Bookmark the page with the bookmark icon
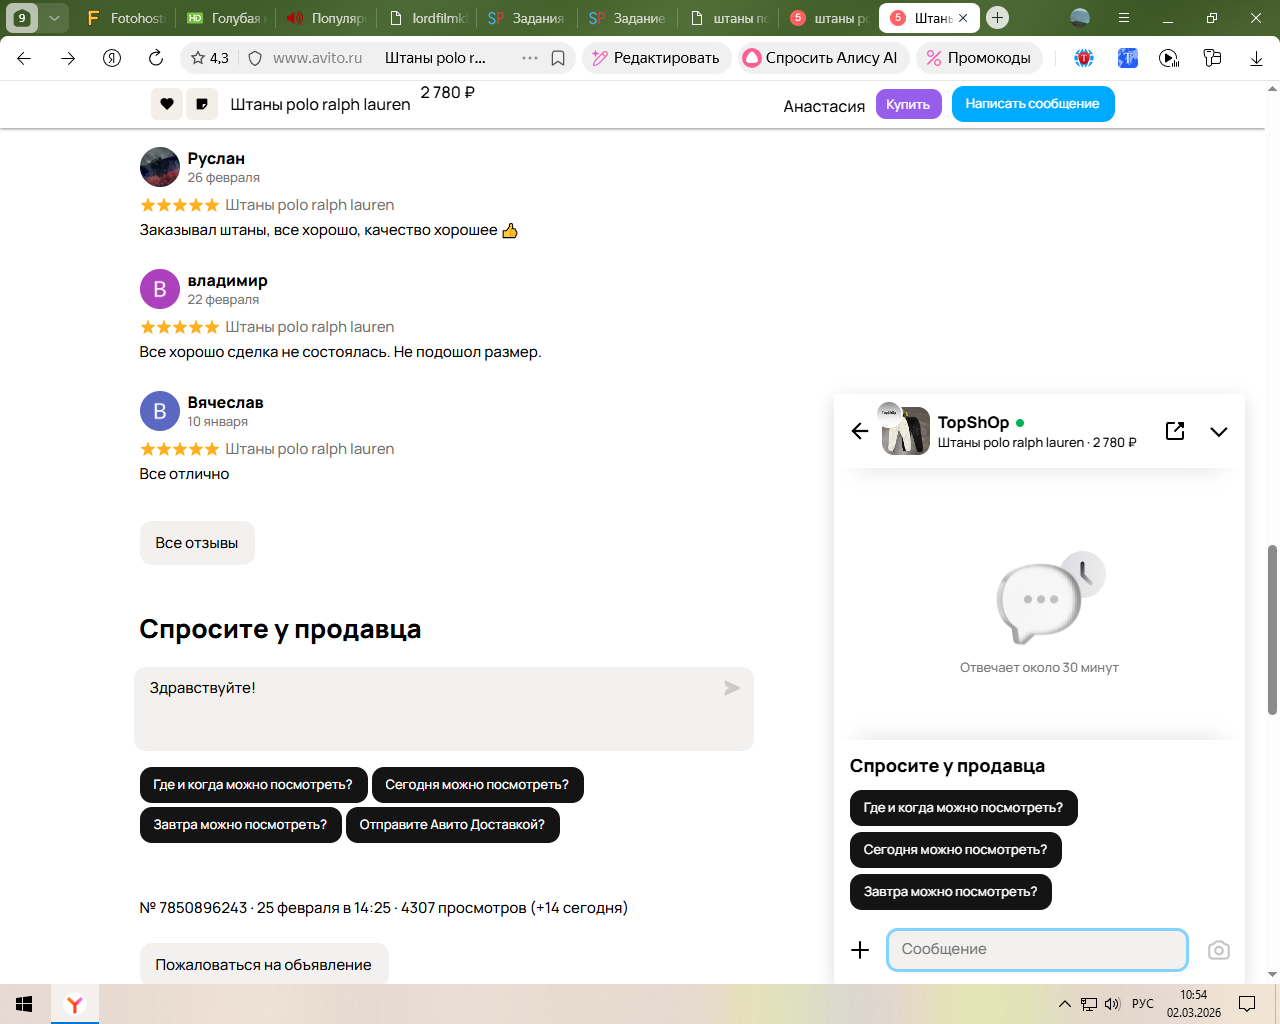The height and width of the screenshot is (1024, 1280). pyautogui.click(x=558, y=58)
